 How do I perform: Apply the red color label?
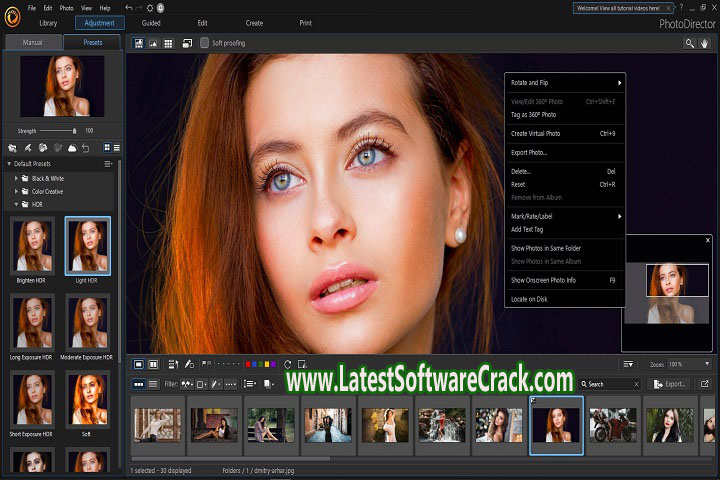pos(248,364)
